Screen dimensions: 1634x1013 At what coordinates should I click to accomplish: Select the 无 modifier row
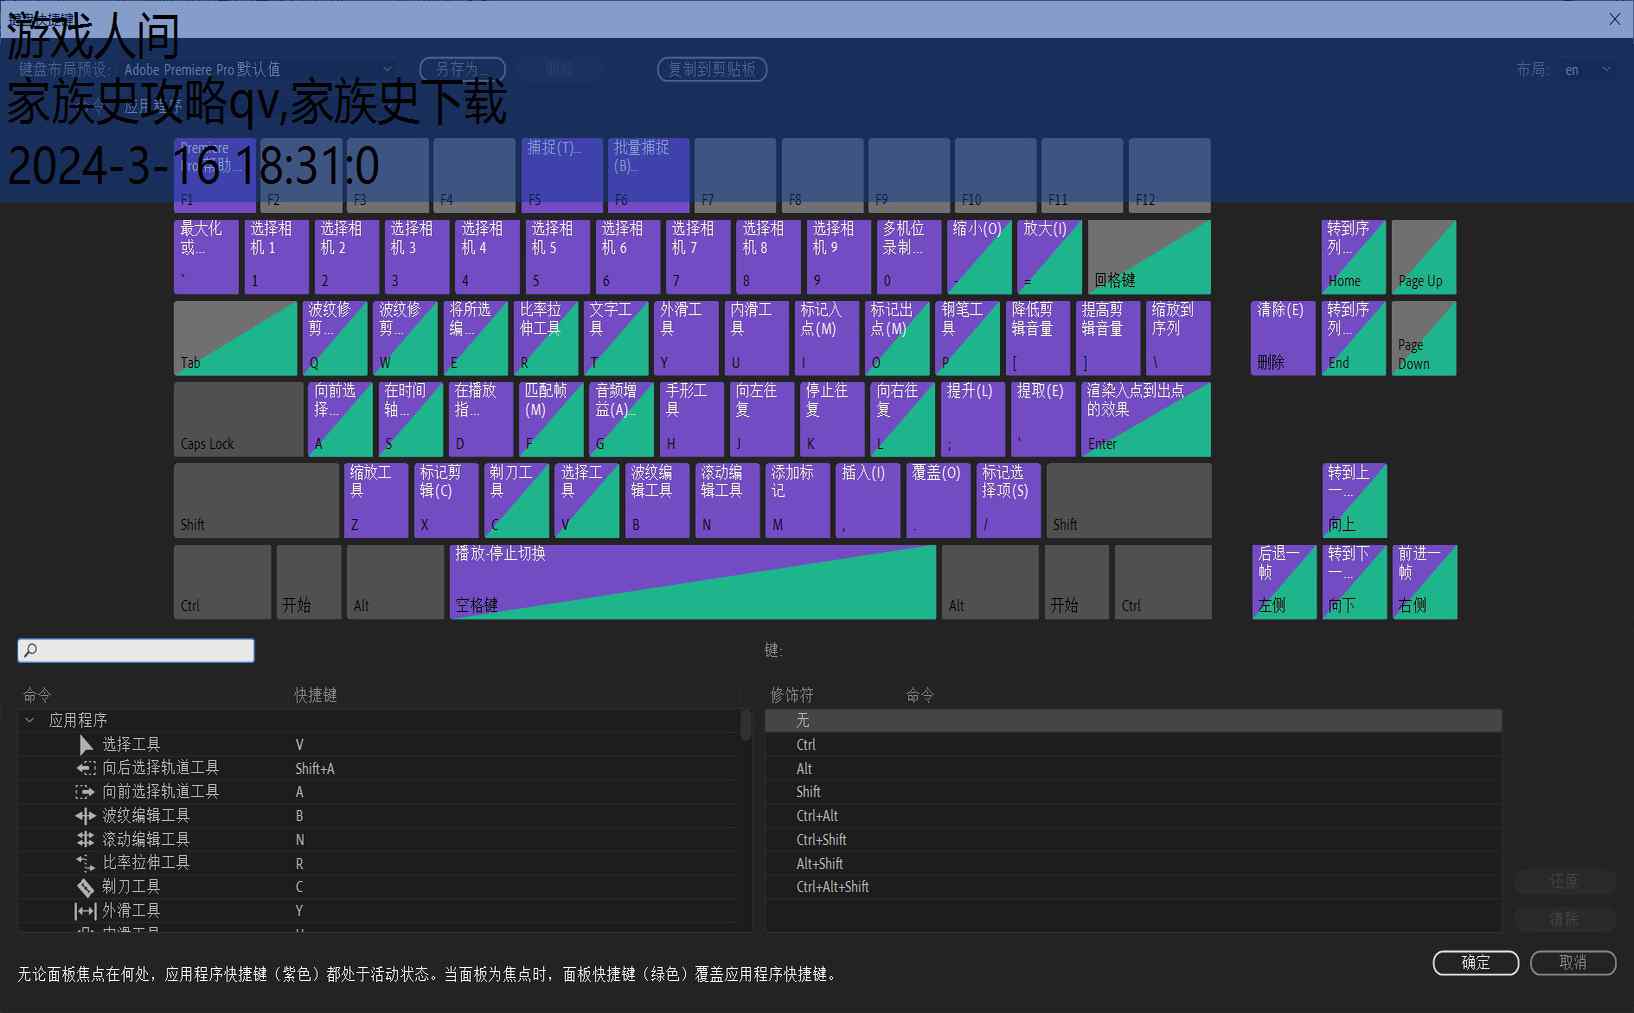click(x=1133, y=721)
